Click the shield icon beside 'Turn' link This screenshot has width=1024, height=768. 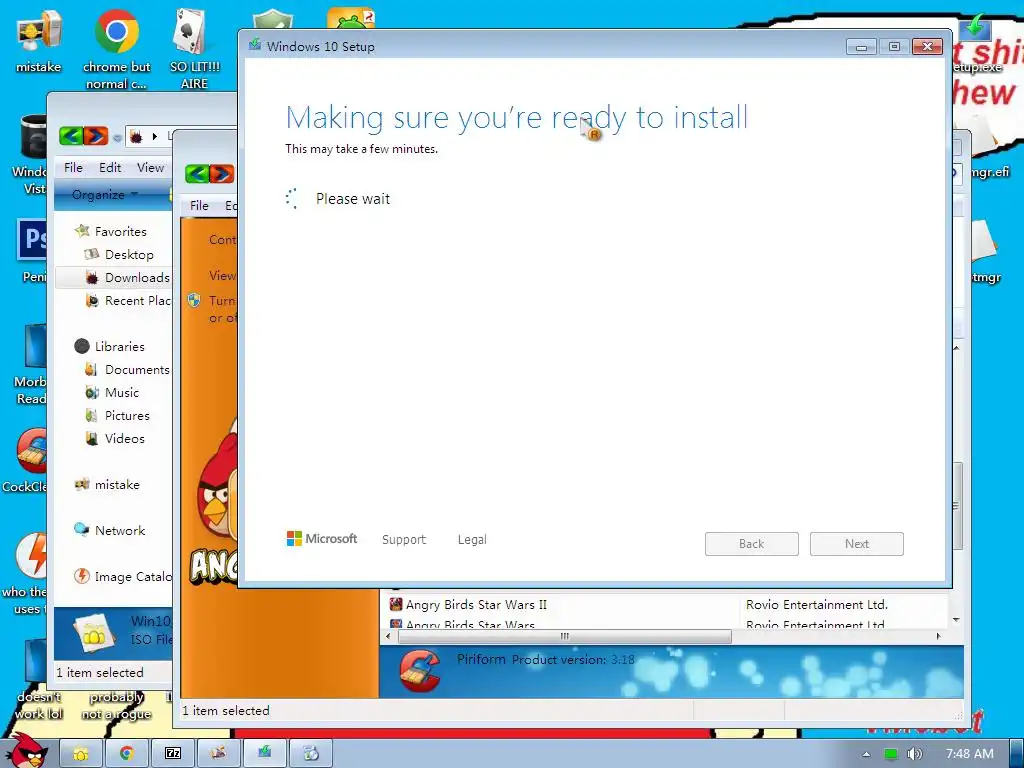coord(194,300)
